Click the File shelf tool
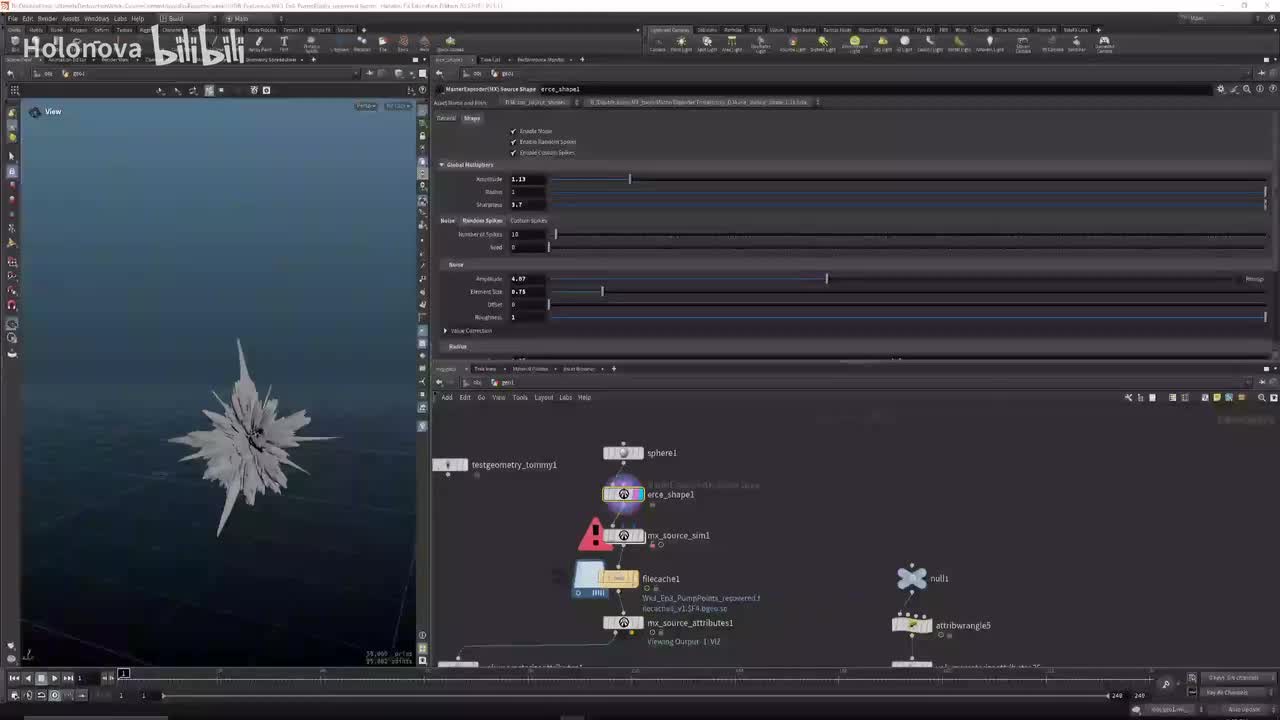This screenshot has height=720, width=1280. pos(383,44)
